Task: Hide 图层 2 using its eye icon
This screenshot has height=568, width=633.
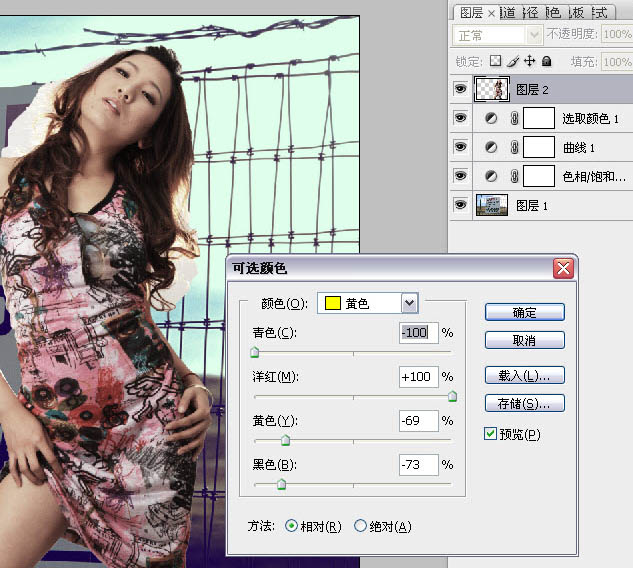Action: point(461,89)
